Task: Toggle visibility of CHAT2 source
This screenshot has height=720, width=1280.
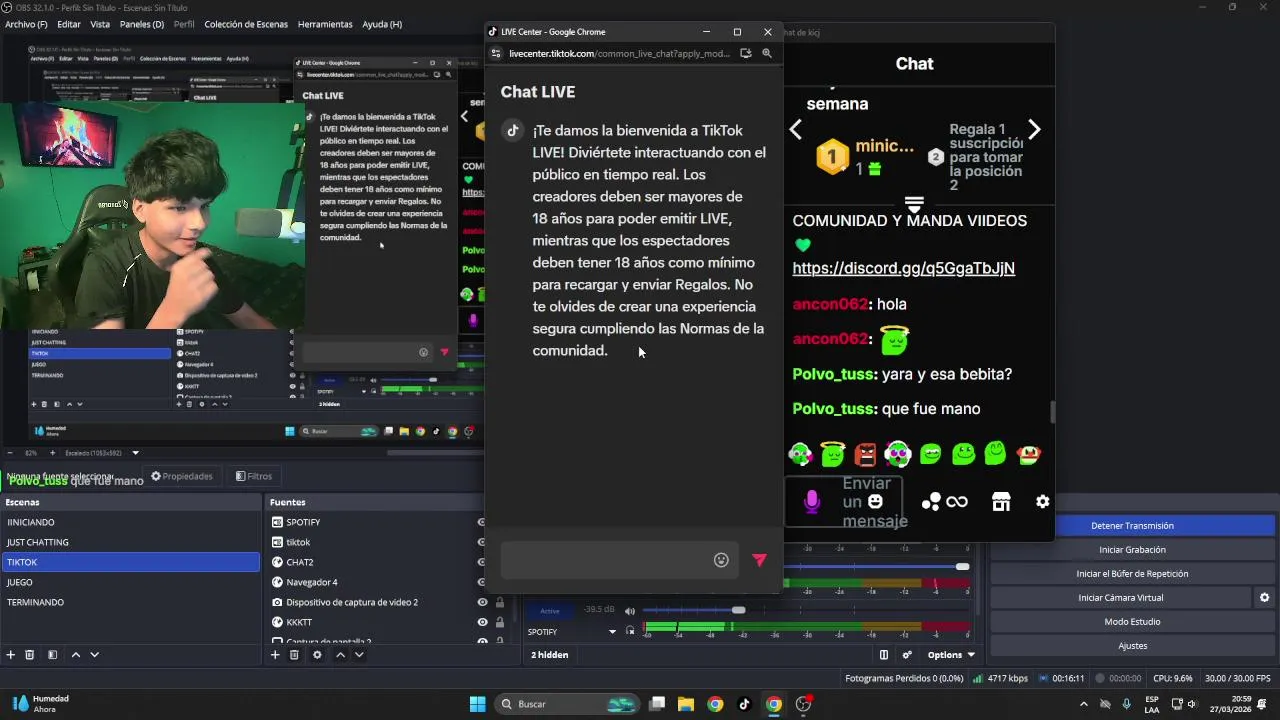Action: [x=481, y=562]
